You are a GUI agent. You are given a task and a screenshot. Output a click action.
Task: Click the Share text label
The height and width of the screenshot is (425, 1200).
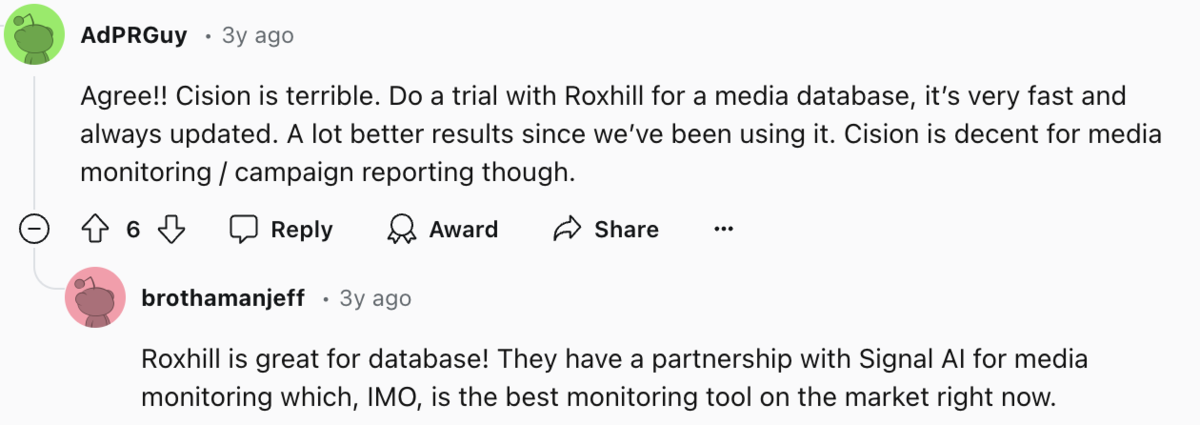(x=626, y=229)
